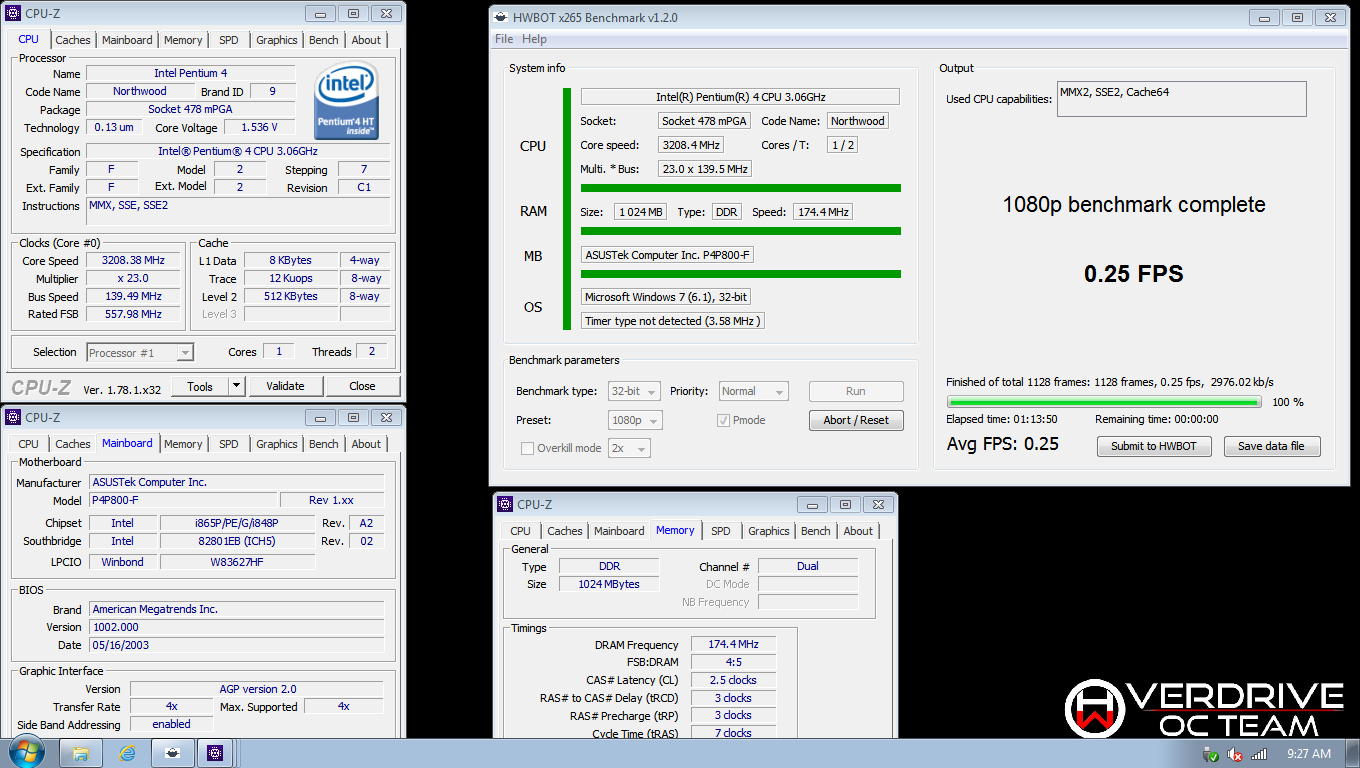Click the Intel Pentium 4 HT logo

click(x=346, y=100)
